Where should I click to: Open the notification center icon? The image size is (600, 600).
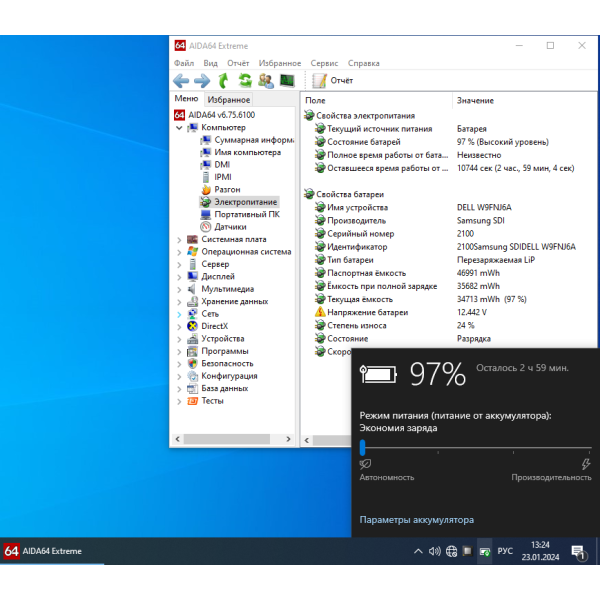tap(579, 552)
